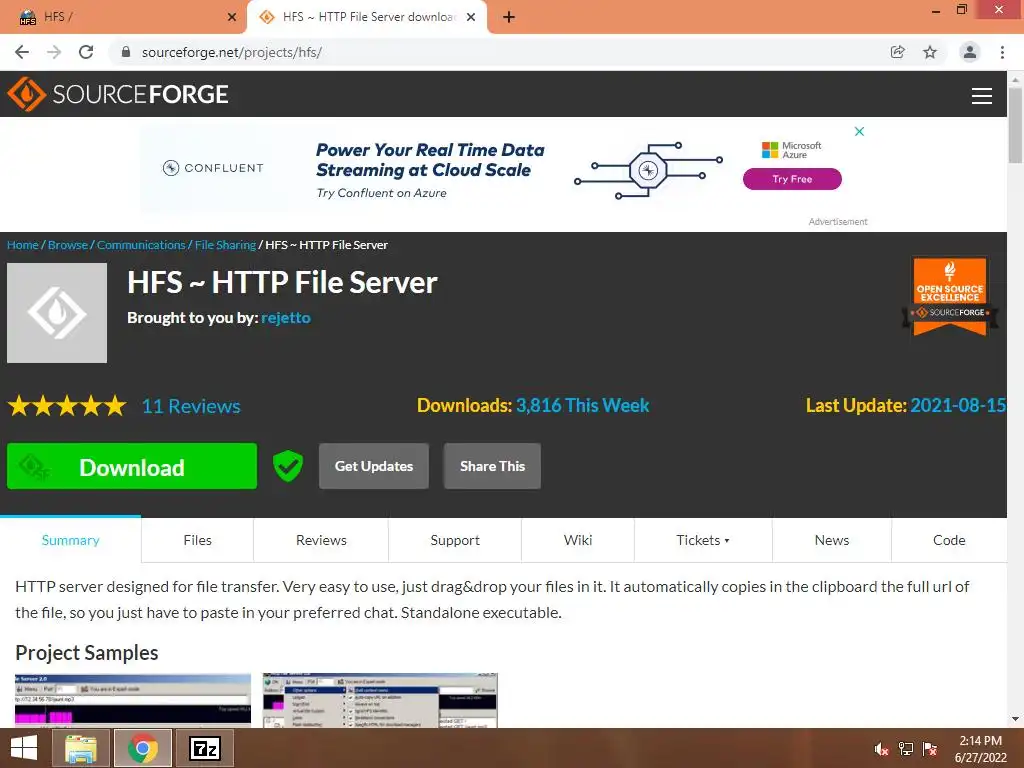Open the Code tab
Viewport: 1024px width, 768px height.
click(949, 540)
